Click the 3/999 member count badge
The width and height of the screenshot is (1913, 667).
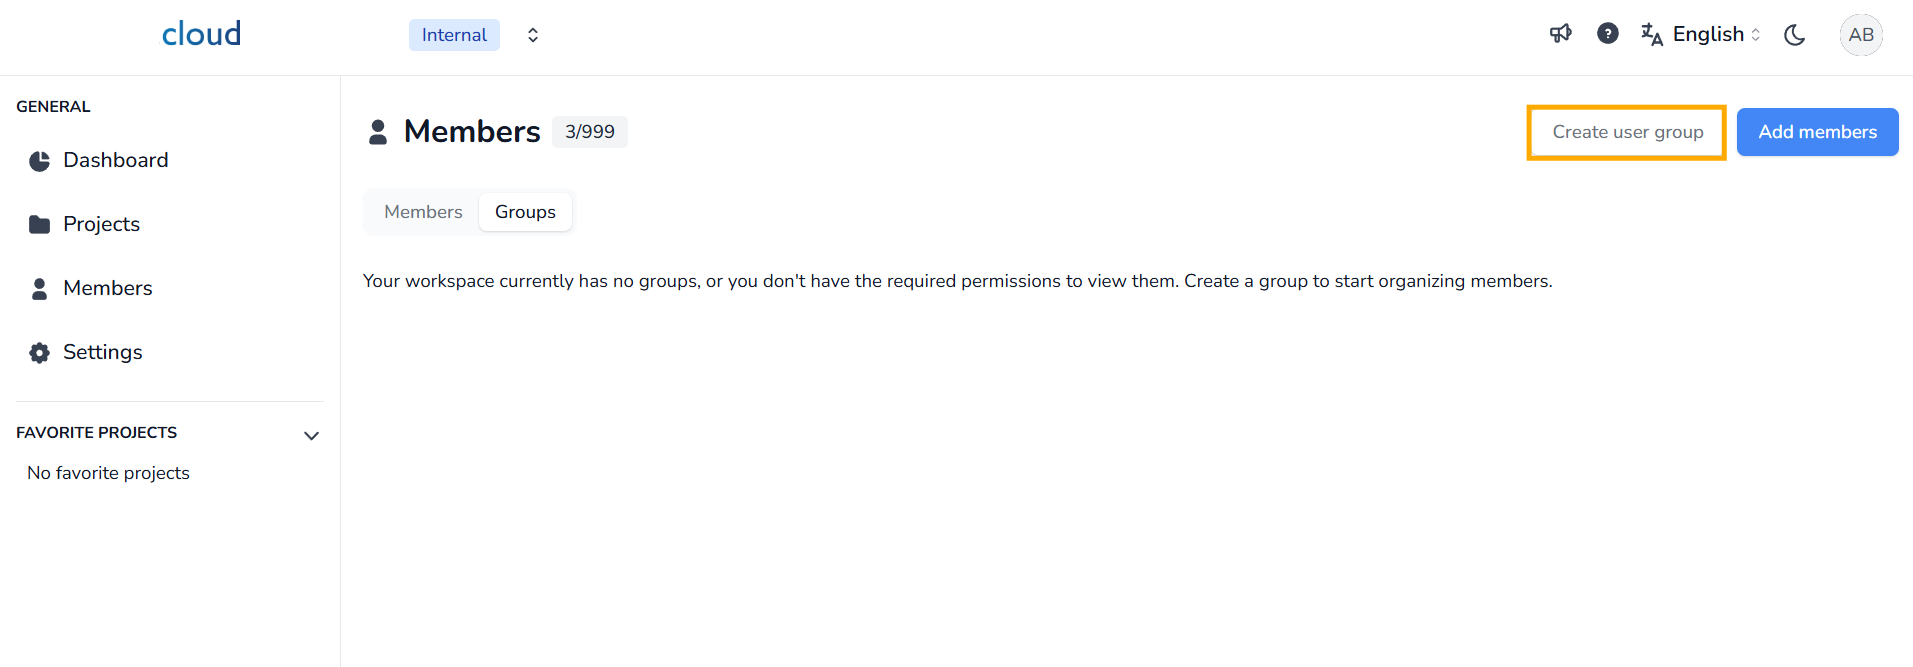pyautogui.click(x=589, y=132)
